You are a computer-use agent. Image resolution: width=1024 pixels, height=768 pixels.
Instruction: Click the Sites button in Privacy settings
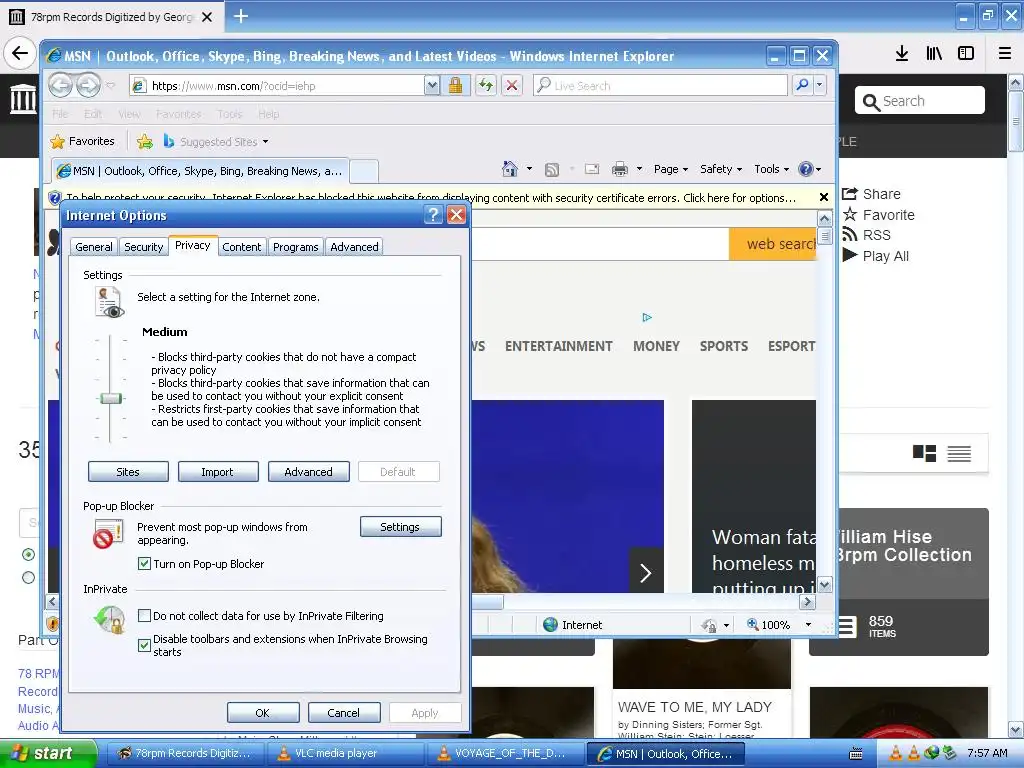click(128, 472)
